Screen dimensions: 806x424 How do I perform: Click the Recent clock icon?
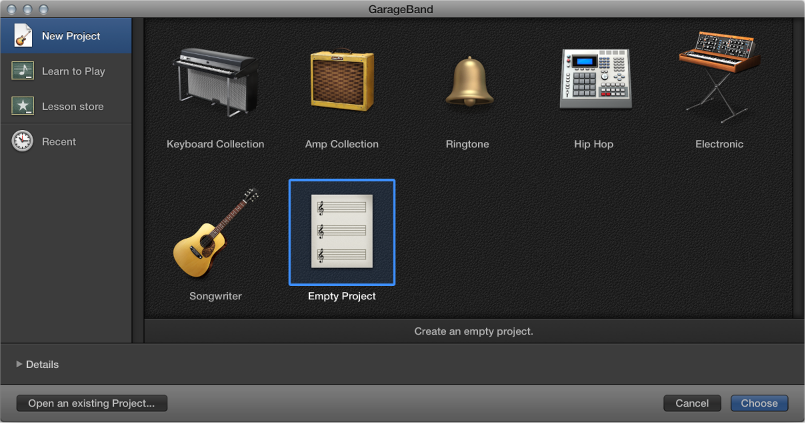coord(23,141)
